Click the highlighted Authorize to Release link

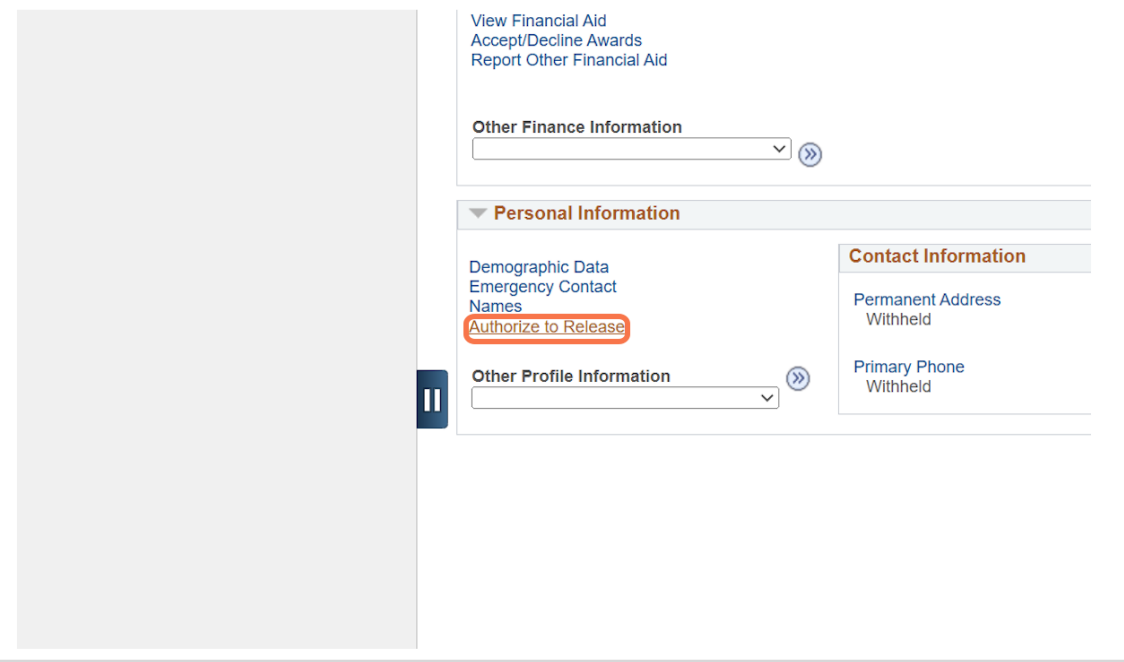547,327
